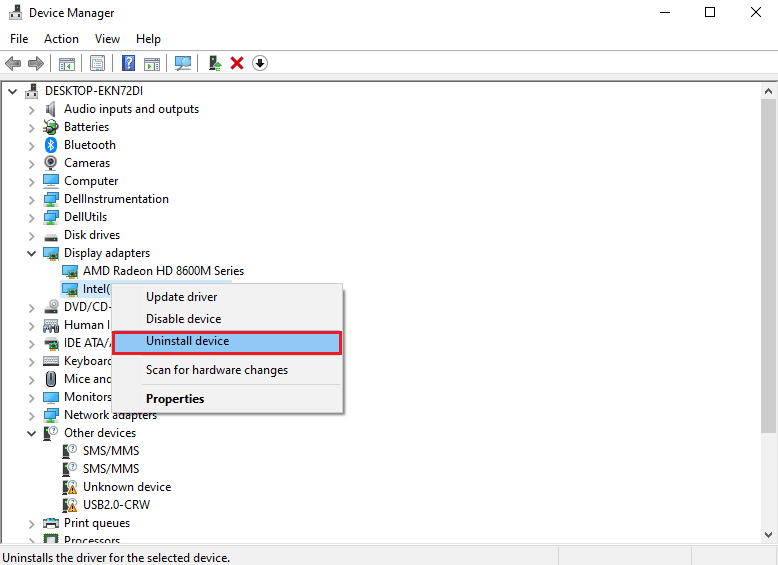Click the AMD Radeon adapter icon
Screen dimensions: 778x565
(70, 271)
